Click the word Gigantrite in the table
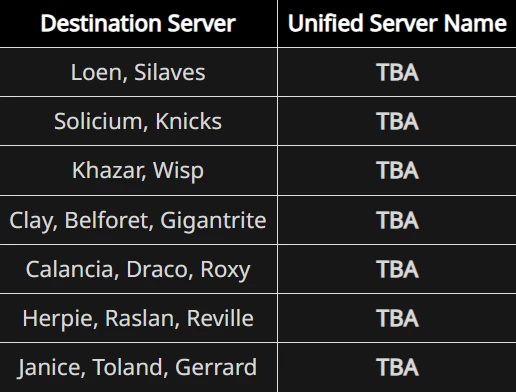The width and height of the screenshot is (516, 392). tap(213, 221)
